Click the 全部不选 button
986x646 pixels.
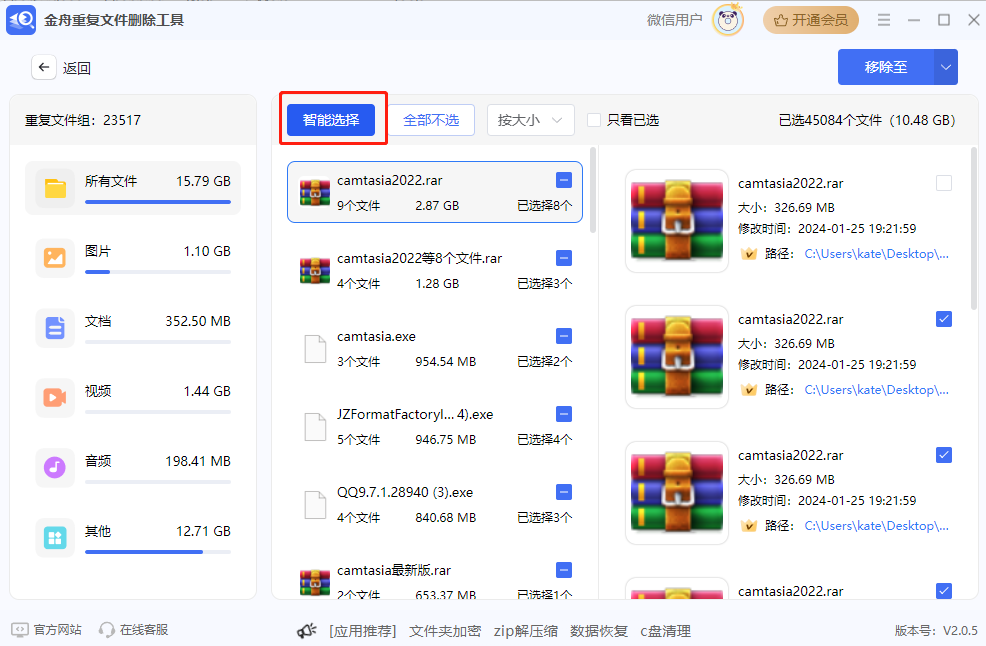[431, 120]
